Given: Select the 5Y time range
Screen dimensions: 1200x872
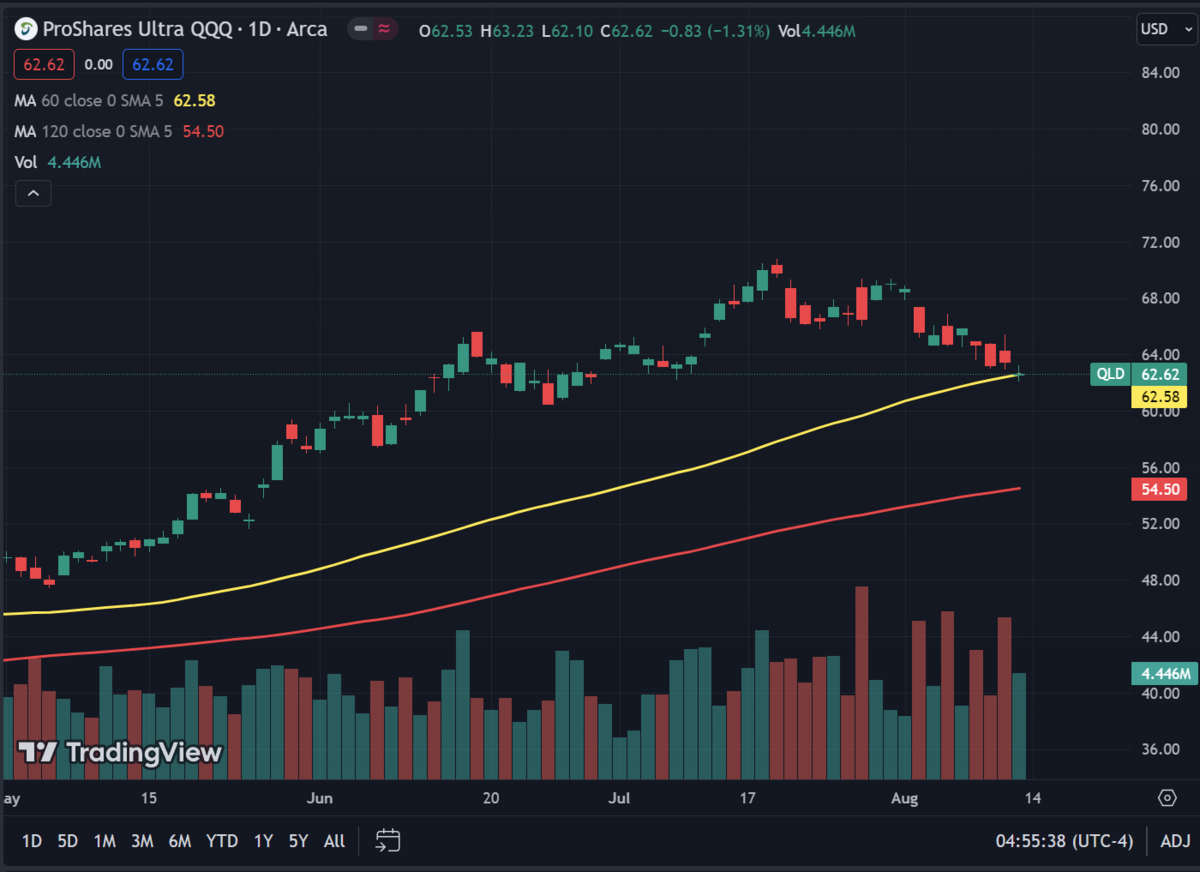Looking at the screenshot, I should (298, 841).
